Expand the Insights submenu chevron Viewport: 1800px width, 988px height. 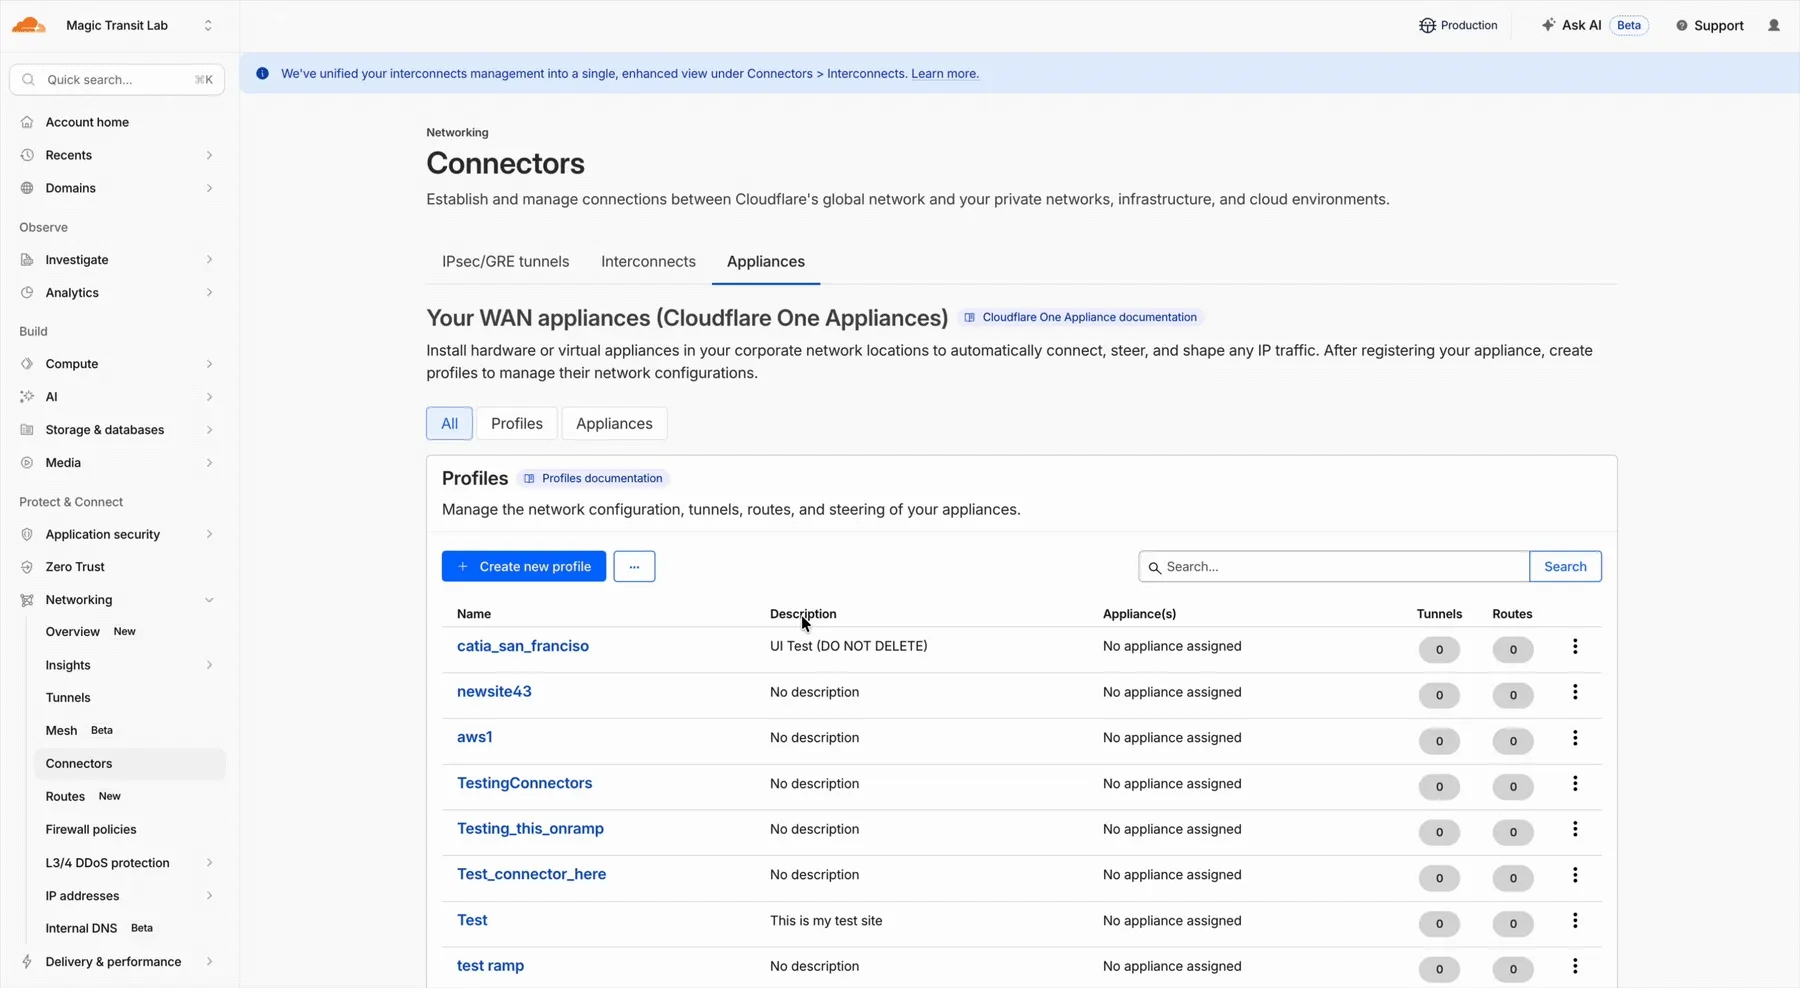click(x=209, y=665)
